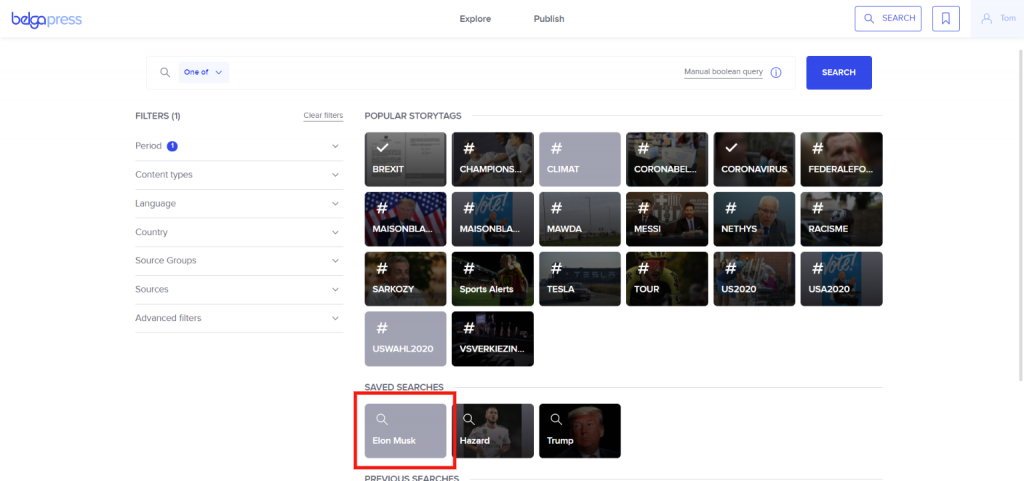Open the bookmark icon button in header
Image resolution: width=1024 pixels, height=481 pixels.
point(946,18)
